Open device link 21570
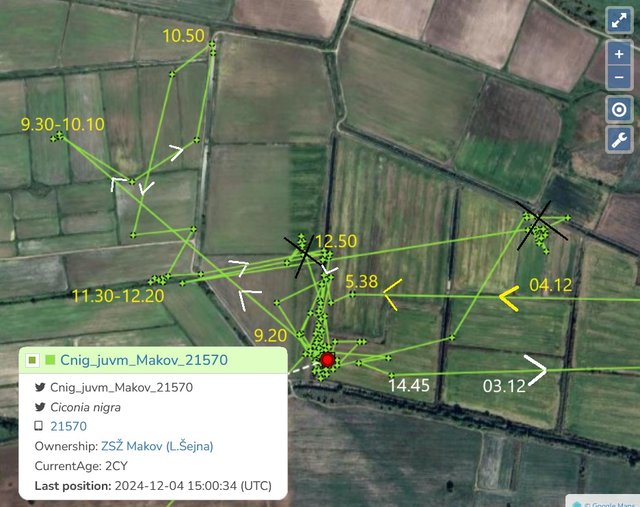The image size is (640, 507). coord(69,426)
